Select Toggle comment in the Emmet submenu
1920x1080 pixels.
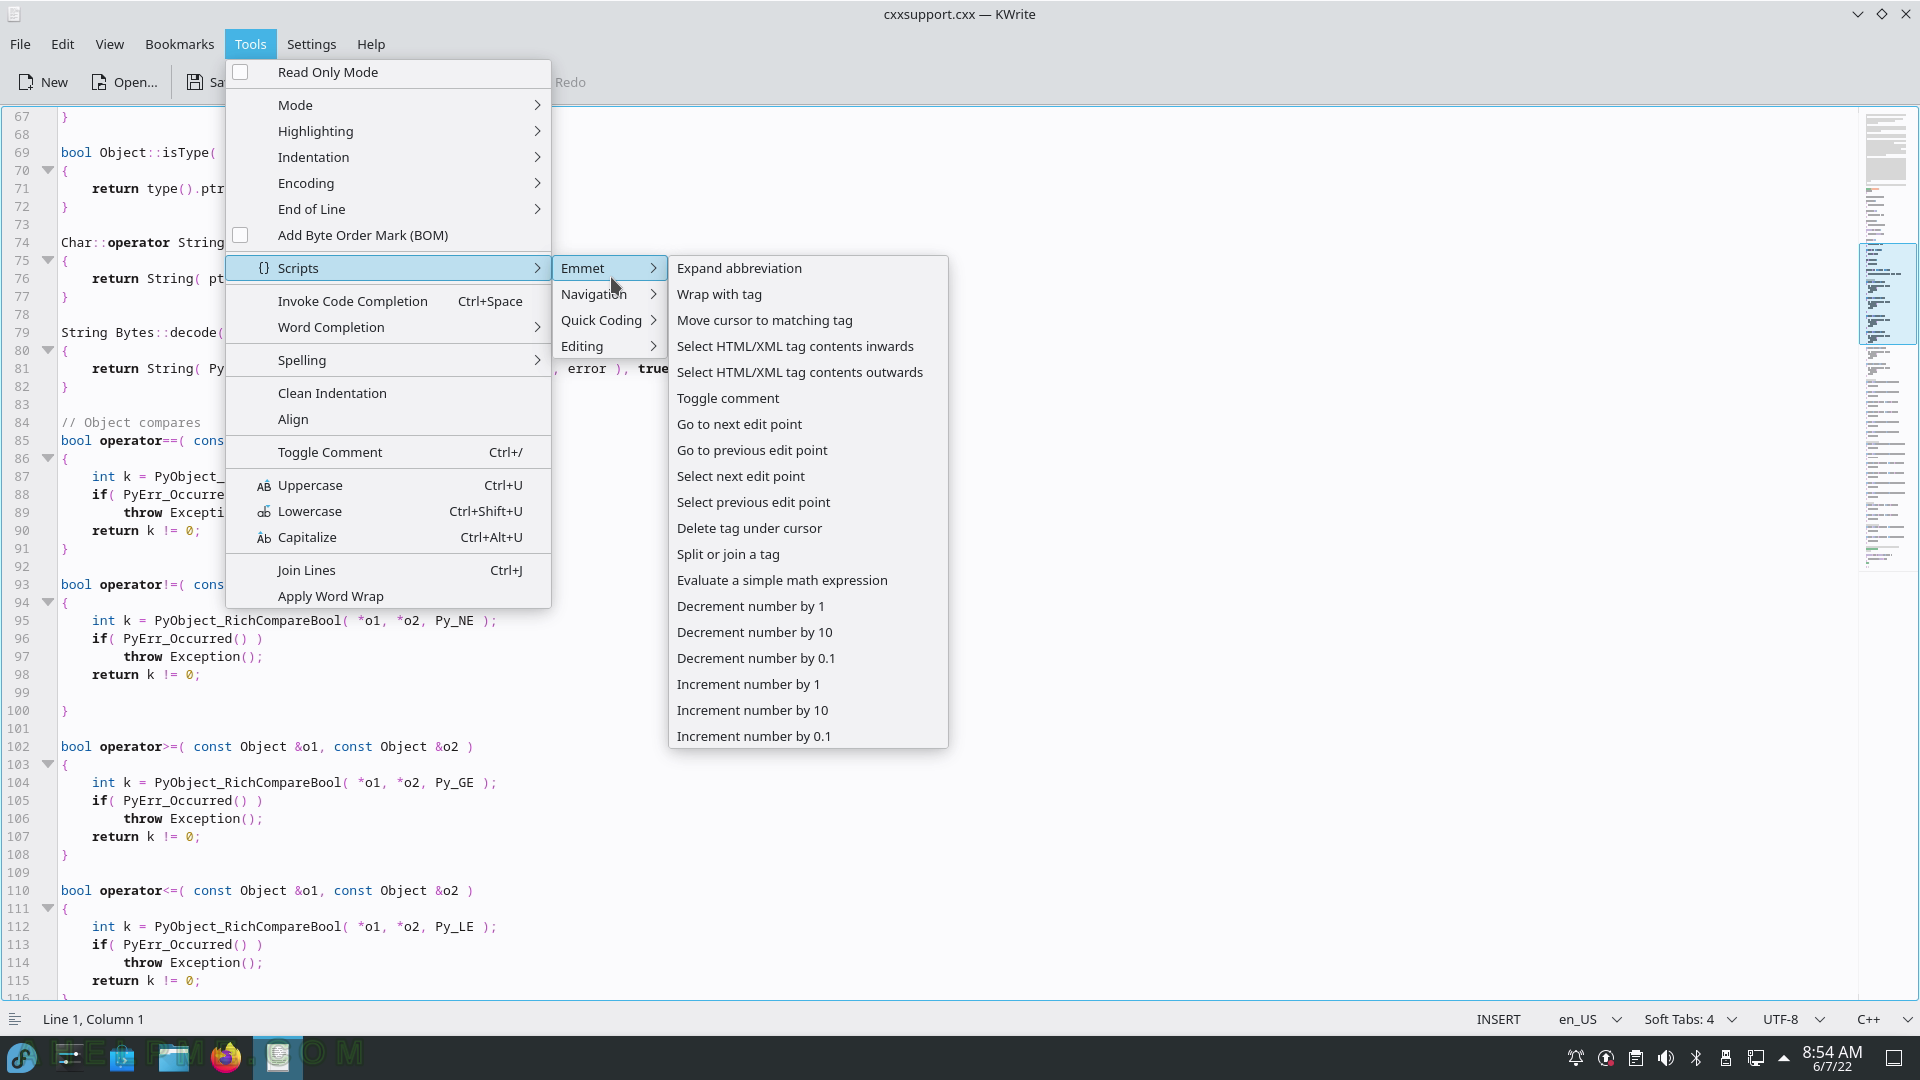[808, 398]
